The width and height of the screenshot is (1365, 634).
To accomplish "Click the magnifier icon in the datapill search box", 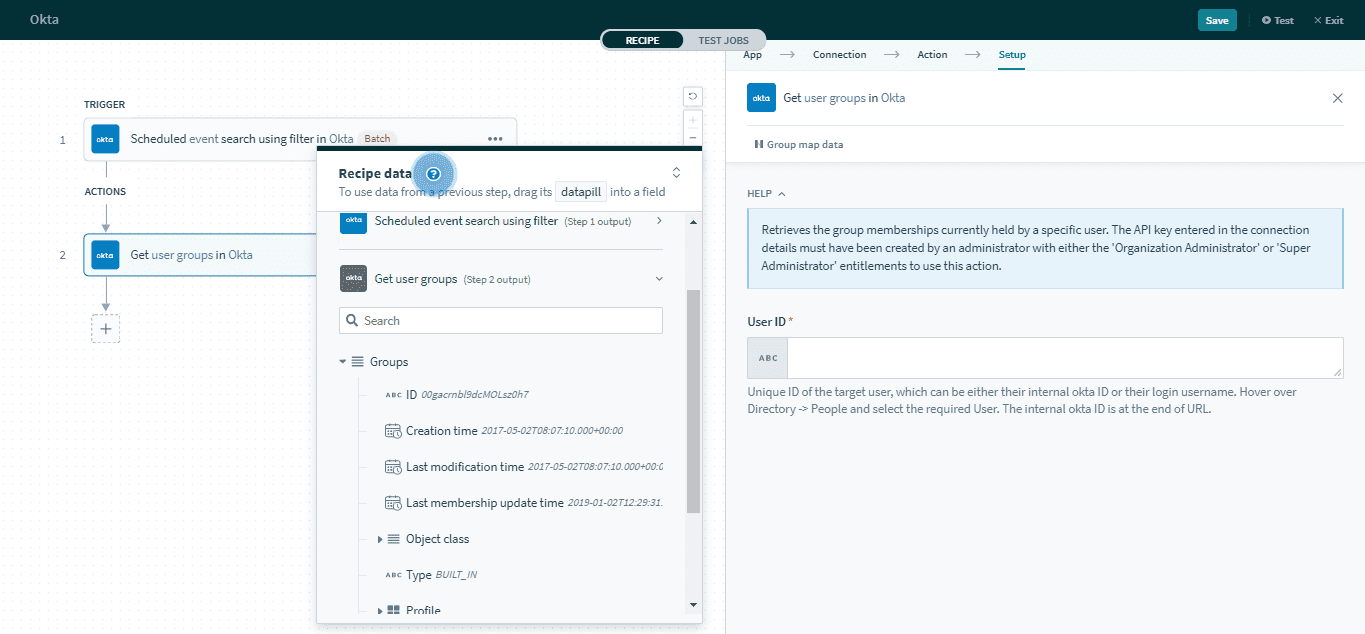I will pos(351,320).
